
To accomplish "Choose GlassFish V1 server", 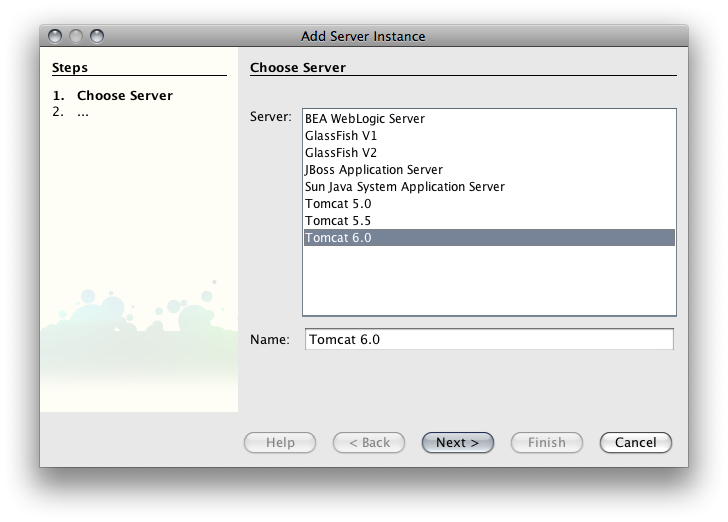I will [x=489, y=136].
